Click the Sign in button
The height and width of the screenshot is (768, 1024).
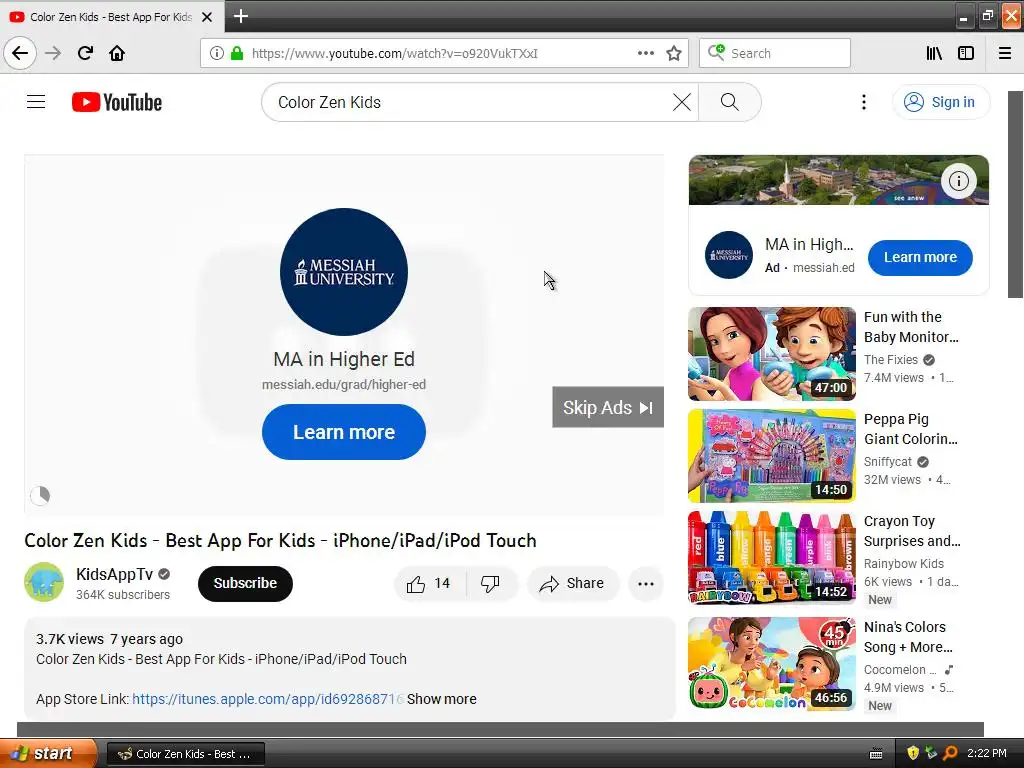pos(940,102)
